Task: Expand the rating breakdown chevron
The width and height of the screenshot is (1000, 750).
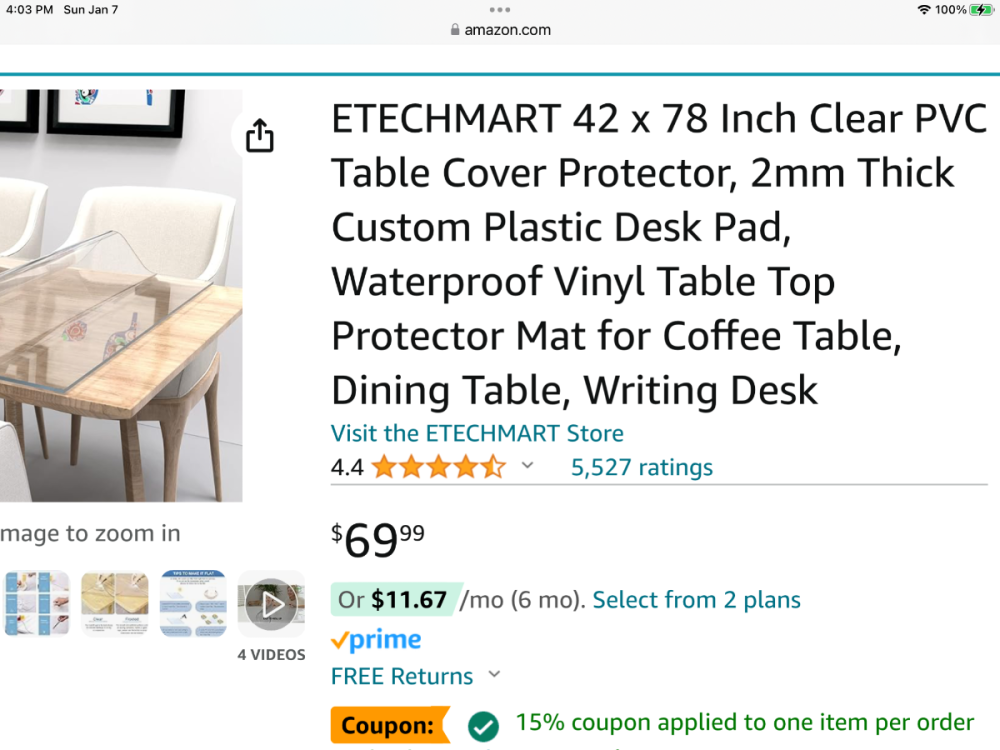Action: click(527, 466)
